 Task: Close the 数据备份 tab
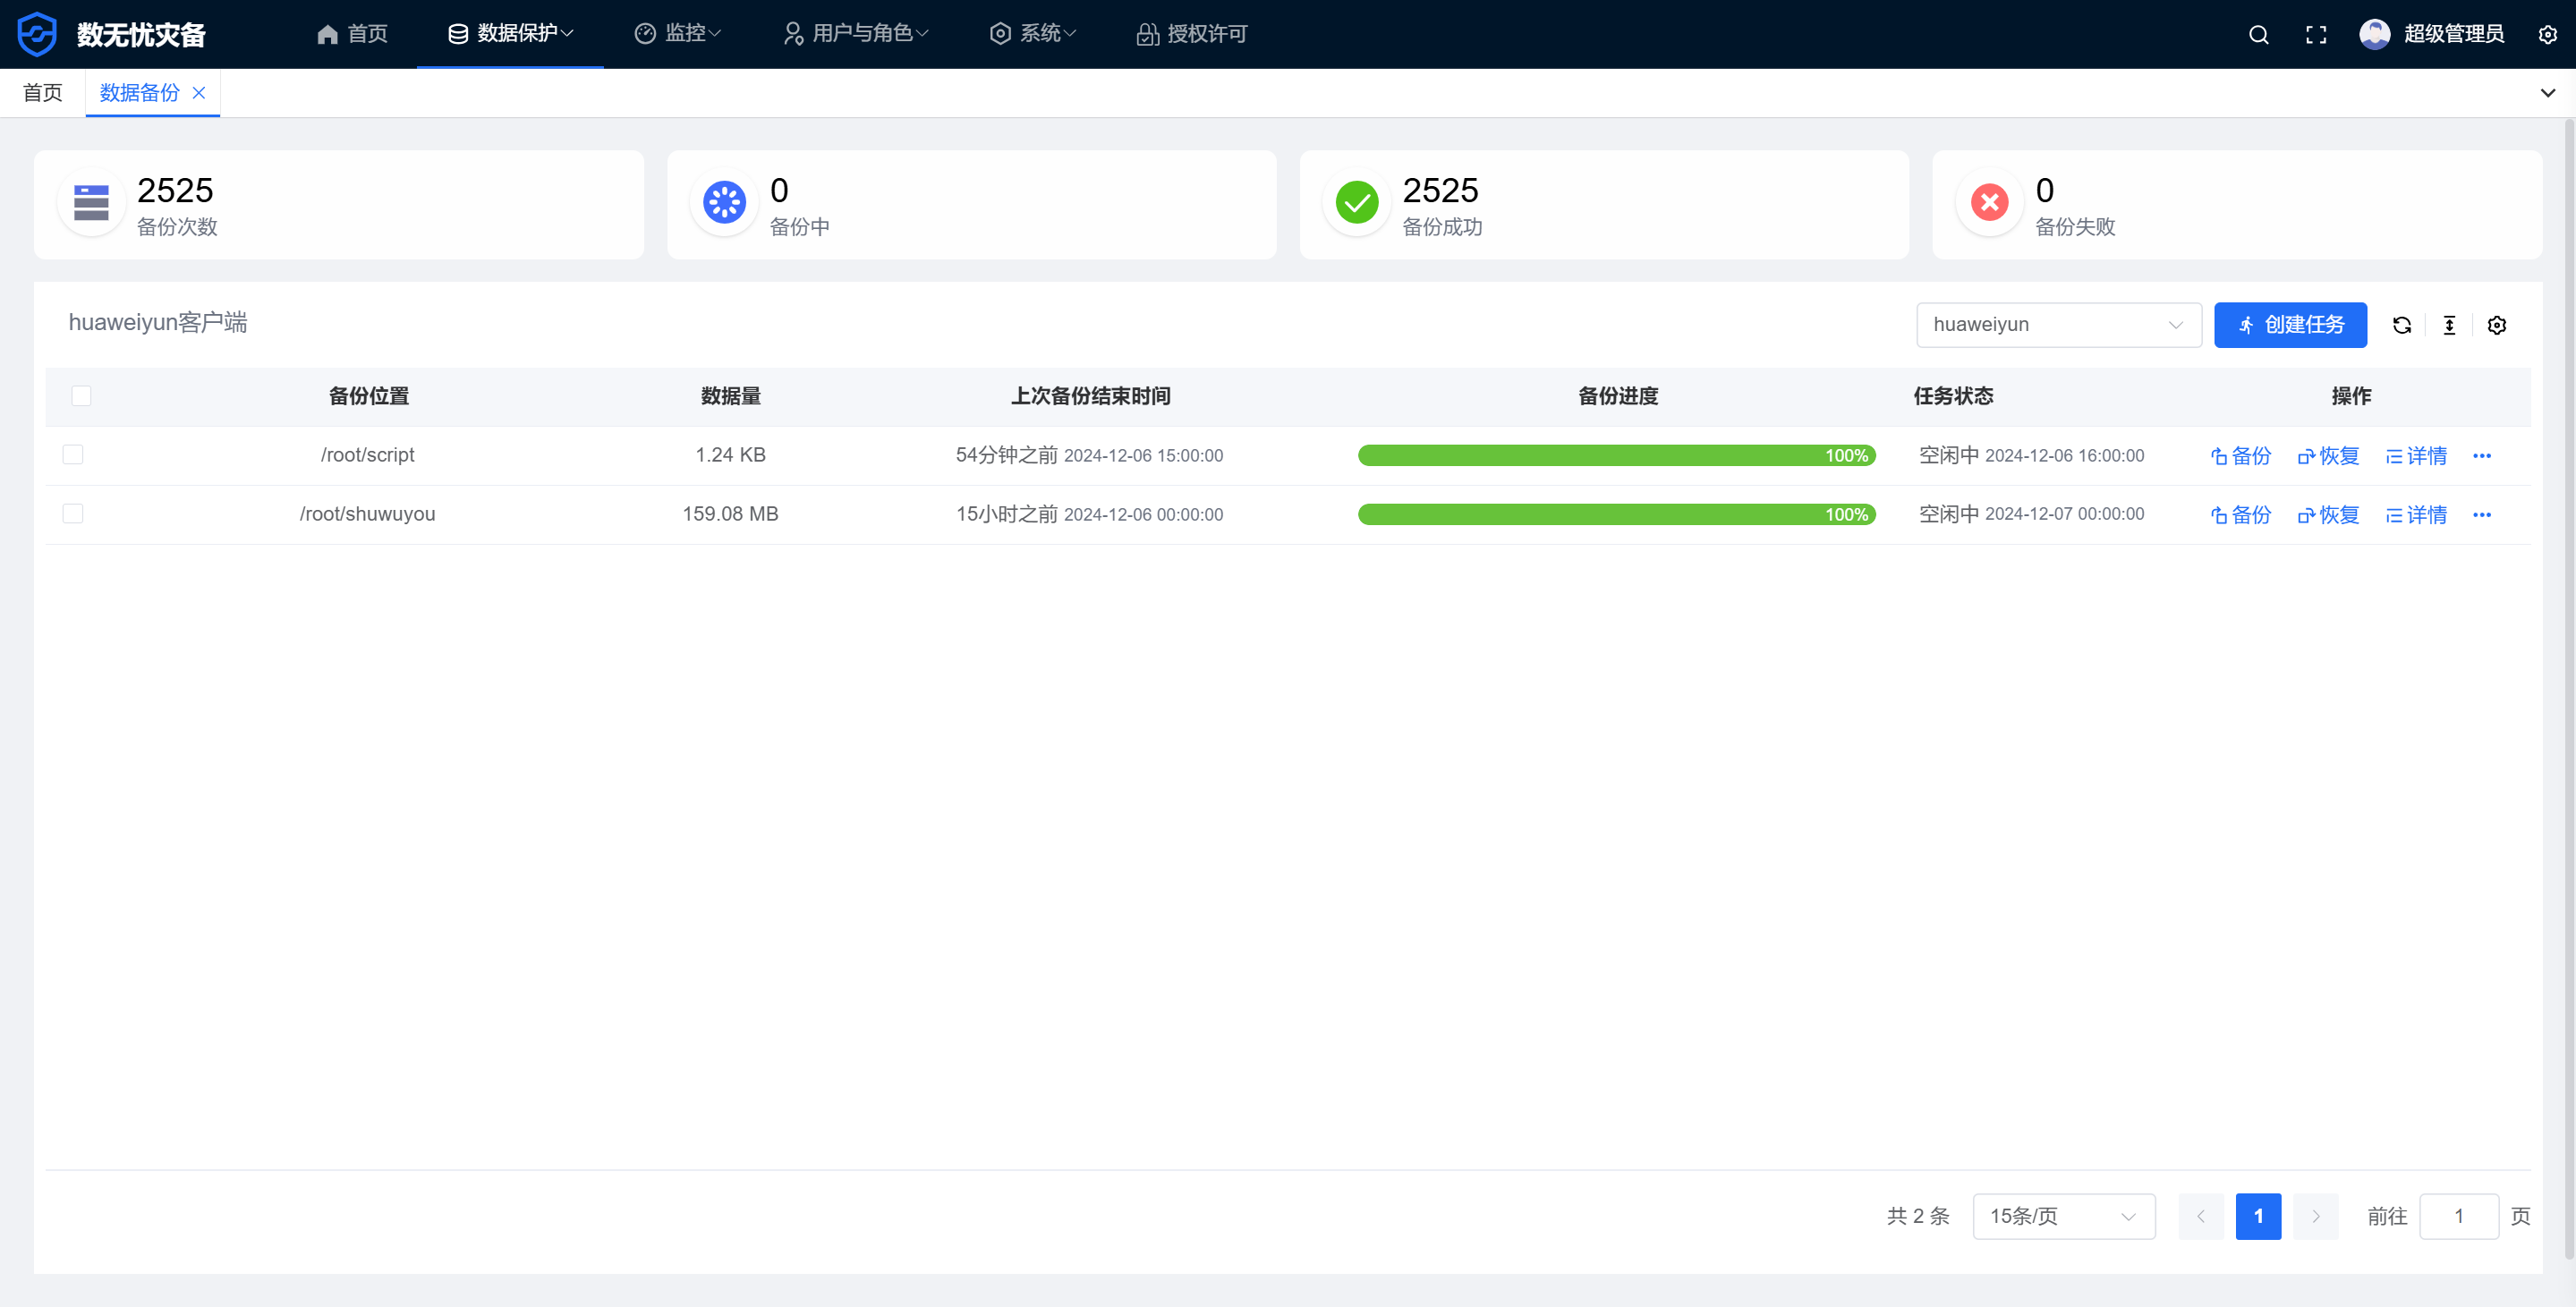click(199, 93)
